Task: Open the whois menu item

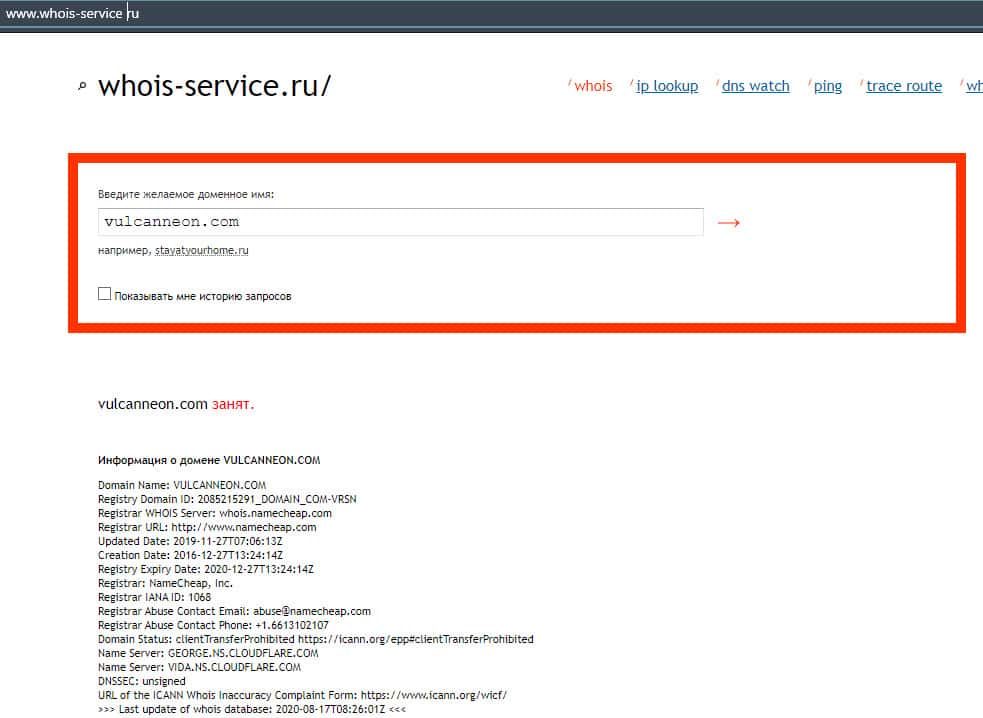Action: coord(593,86)
